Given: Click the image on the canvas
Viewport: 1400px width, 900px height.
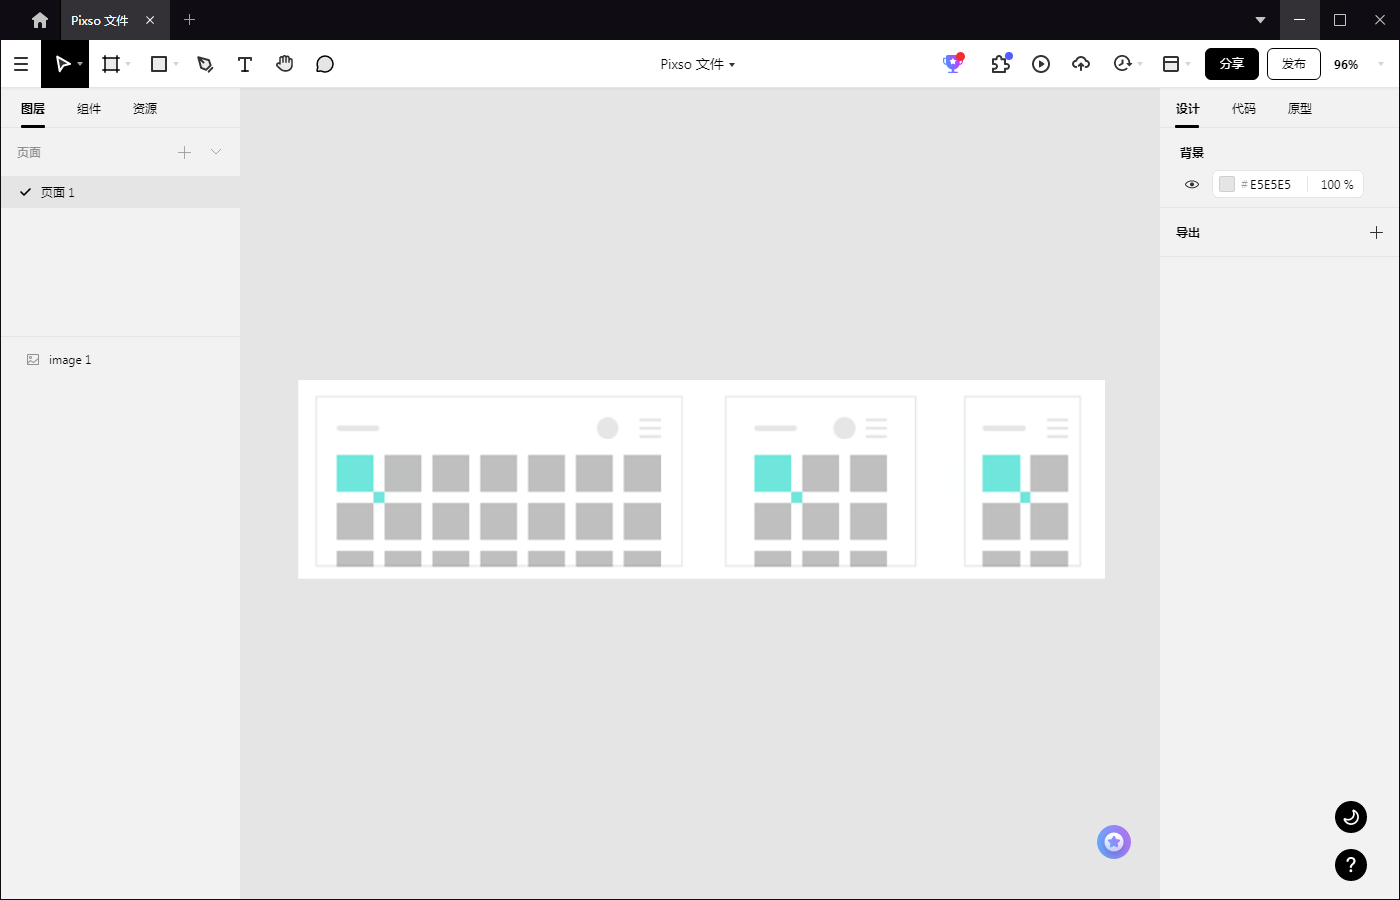Looking at the screenshot, I should click(x=701, y=479).
